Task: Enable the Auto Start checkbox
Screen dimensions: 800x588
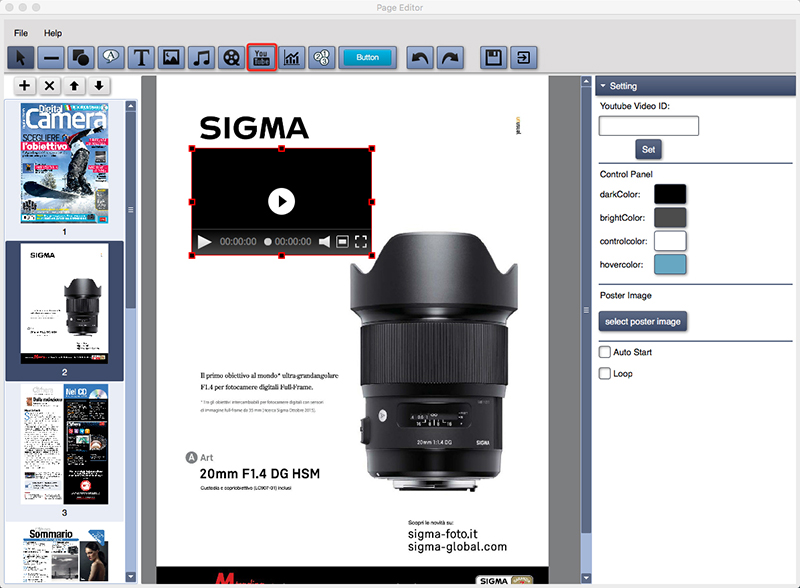Action: 605,352
